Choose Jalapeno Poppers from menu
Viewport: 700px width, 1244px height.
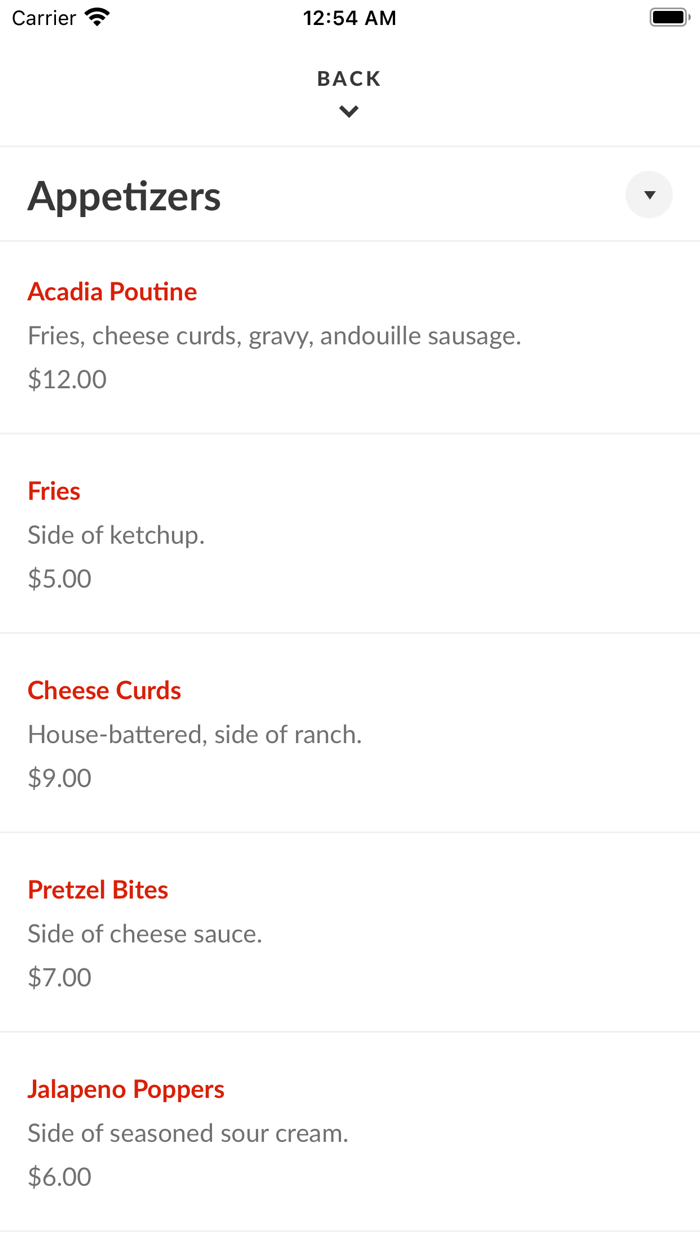click(x=126, y=1089)
